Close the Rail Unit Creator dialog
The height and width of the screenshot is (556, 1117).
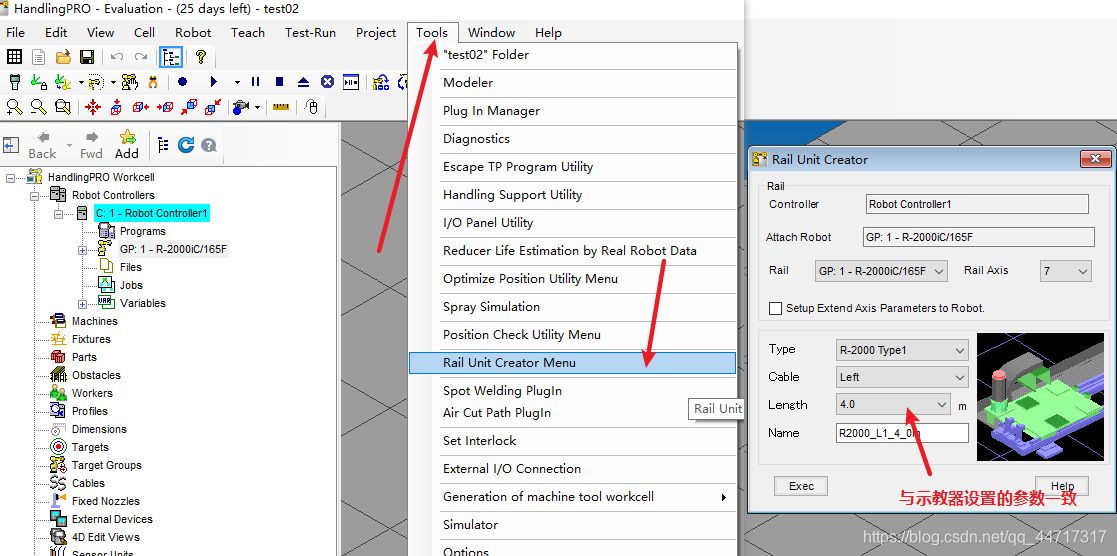1096,159
